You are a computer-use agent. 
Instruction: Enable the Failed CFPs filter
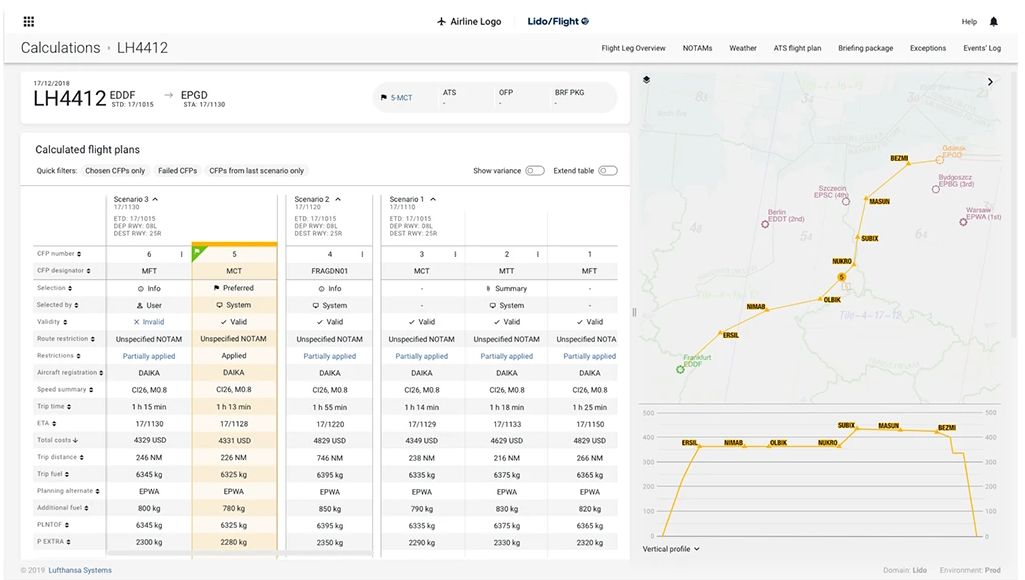[x=177, y=171]
